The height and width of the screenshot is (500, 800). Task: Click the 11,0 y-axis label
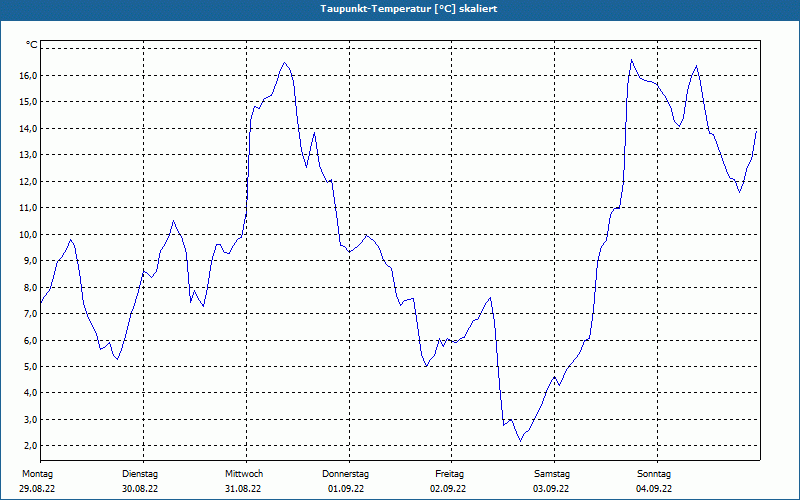tap(29, 208)
